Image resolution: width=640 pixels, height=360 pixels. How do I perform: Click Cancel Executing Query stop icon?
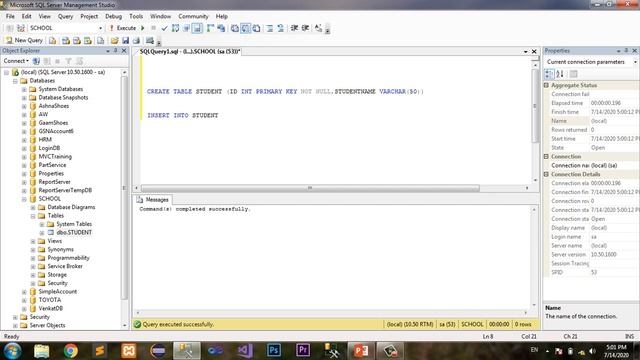coord(153,28)
